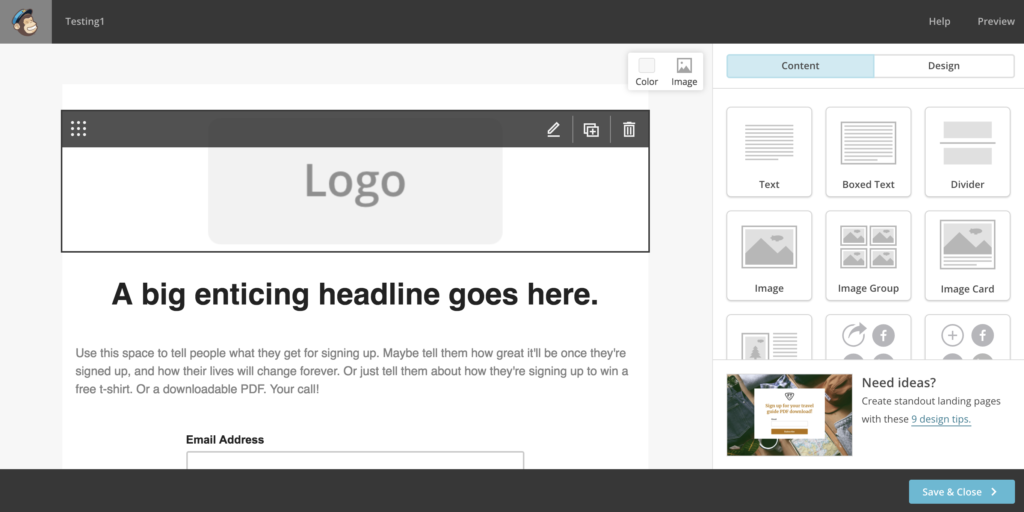Click Save & Close button
The height and width of the screenshot is (512, 1024).
coord(962,492)
